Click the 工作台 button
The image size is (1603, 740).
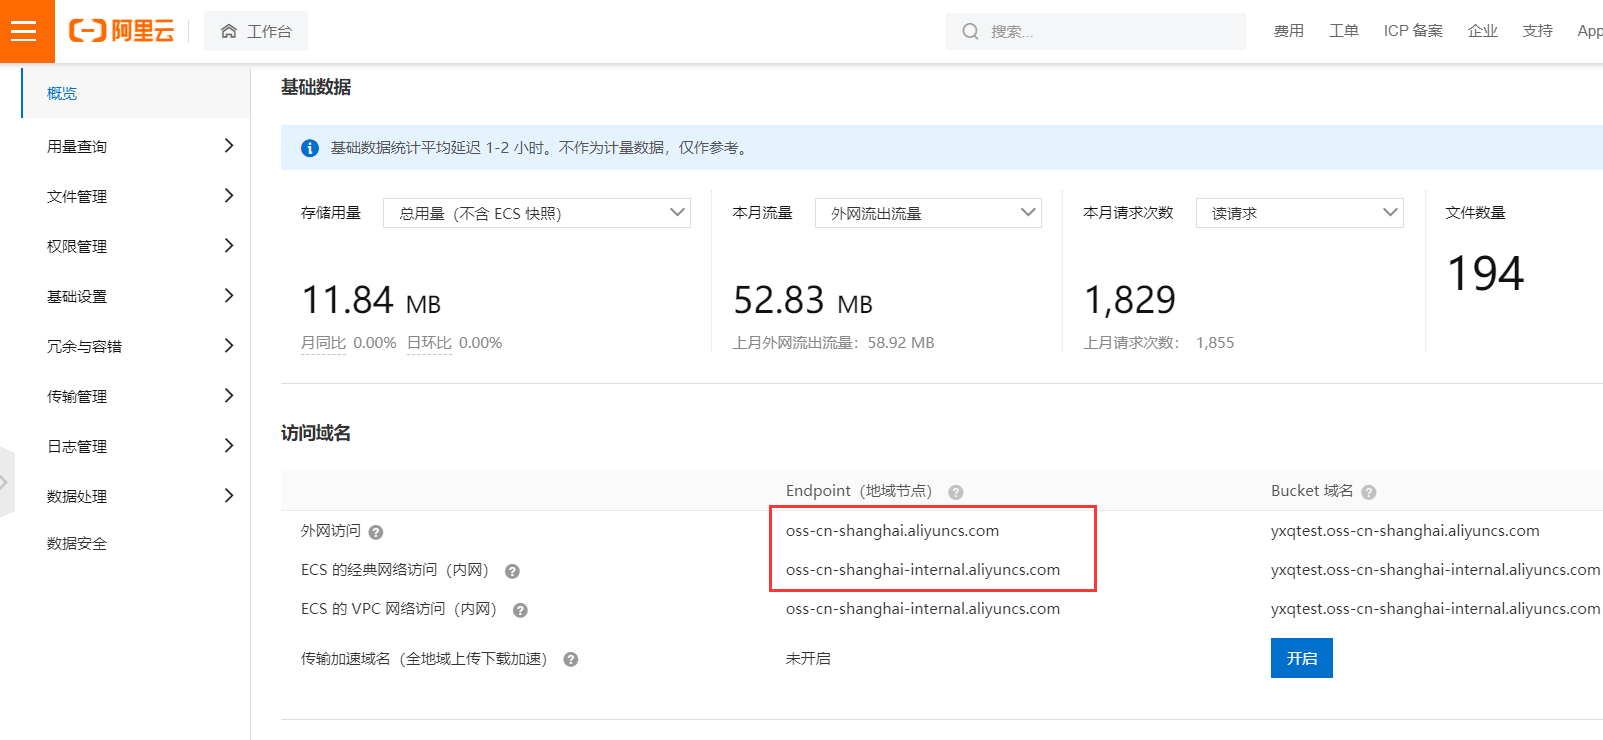pos(256,31)
